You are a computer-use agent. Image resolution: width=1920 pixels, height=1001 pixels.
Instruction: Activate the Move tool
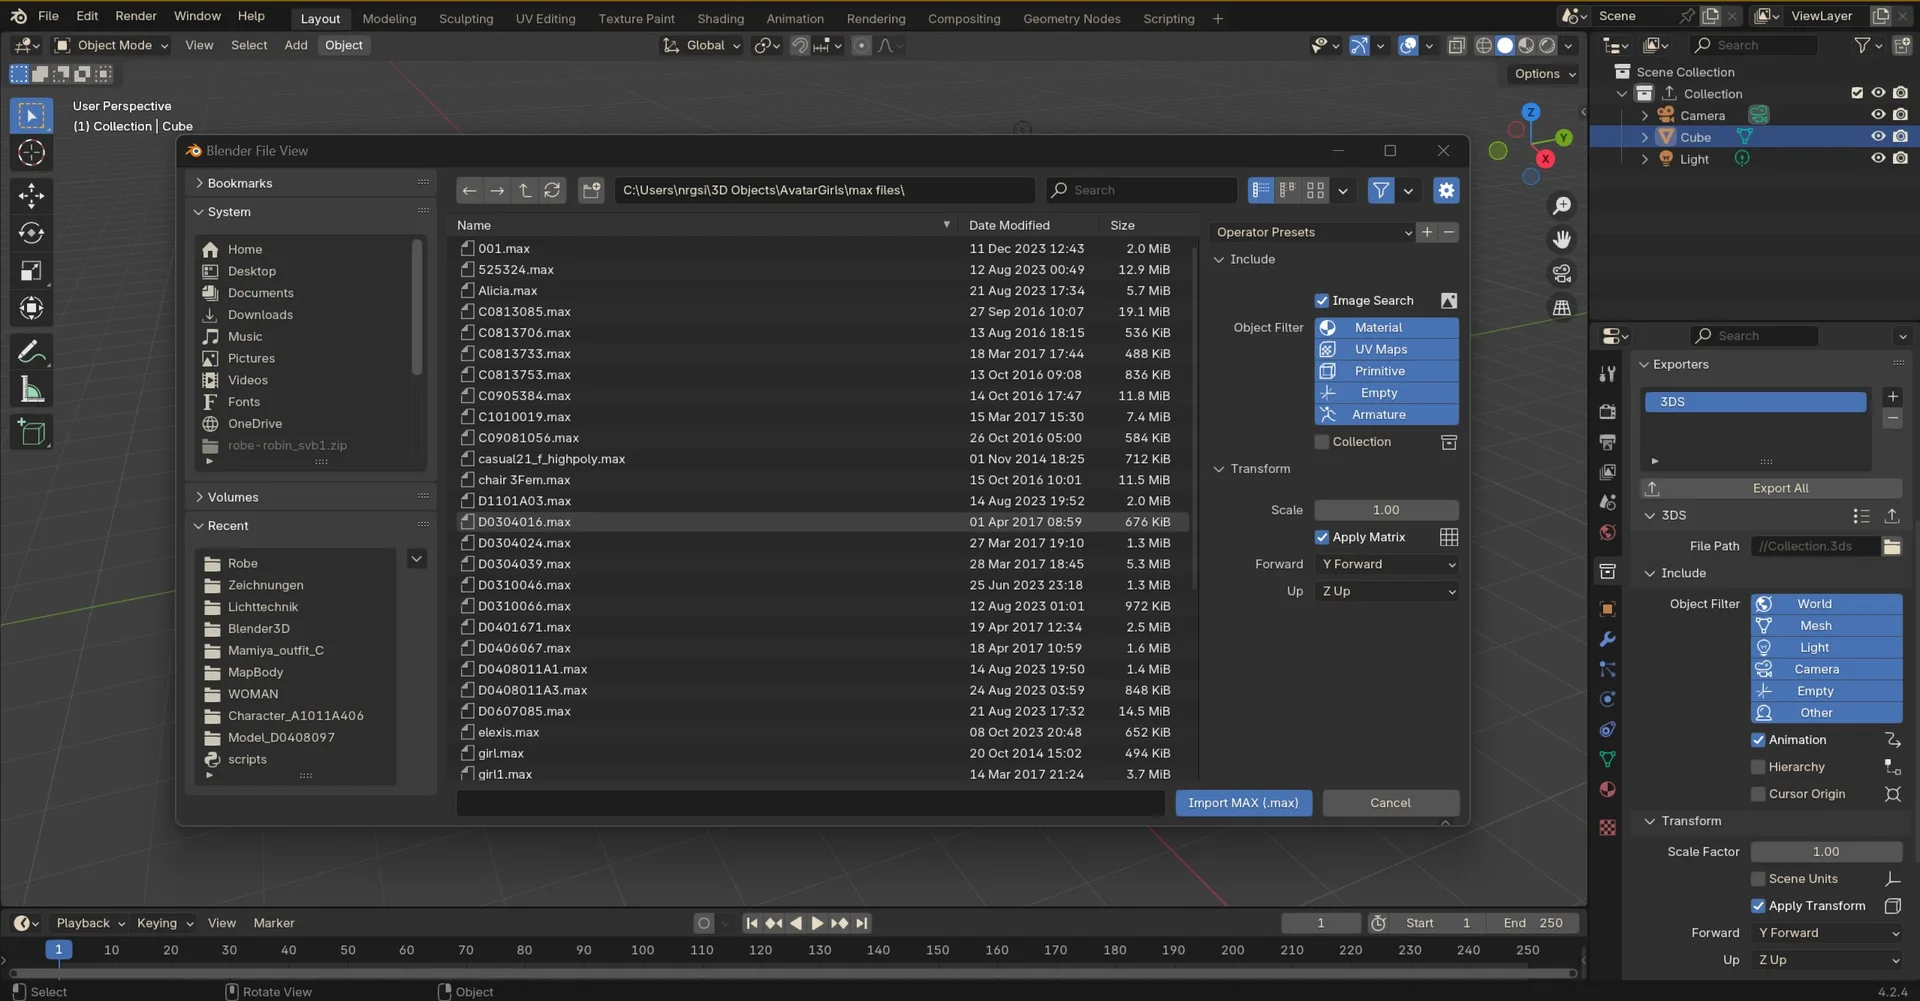coord(31,195)
